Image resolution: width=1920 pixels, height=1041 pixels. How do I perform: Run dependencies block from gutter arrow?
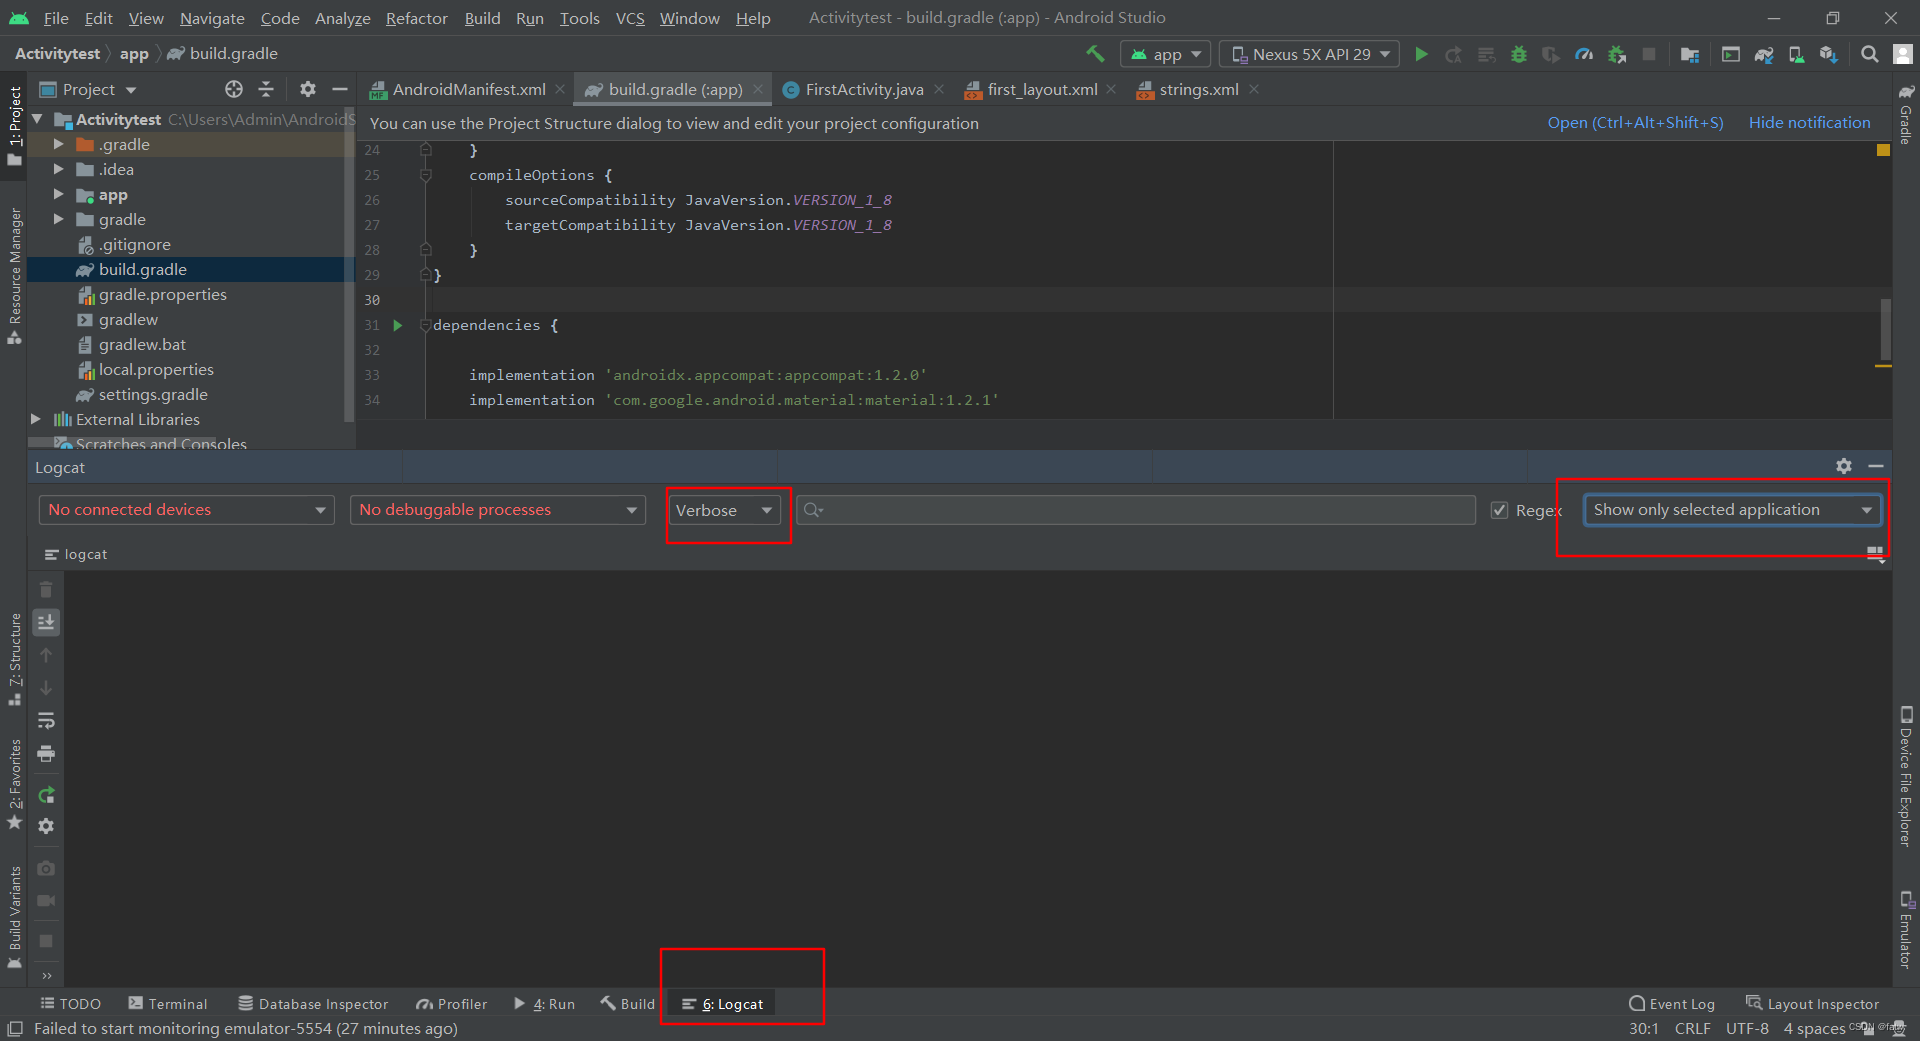pyautogui.click(x=397, y=325)
